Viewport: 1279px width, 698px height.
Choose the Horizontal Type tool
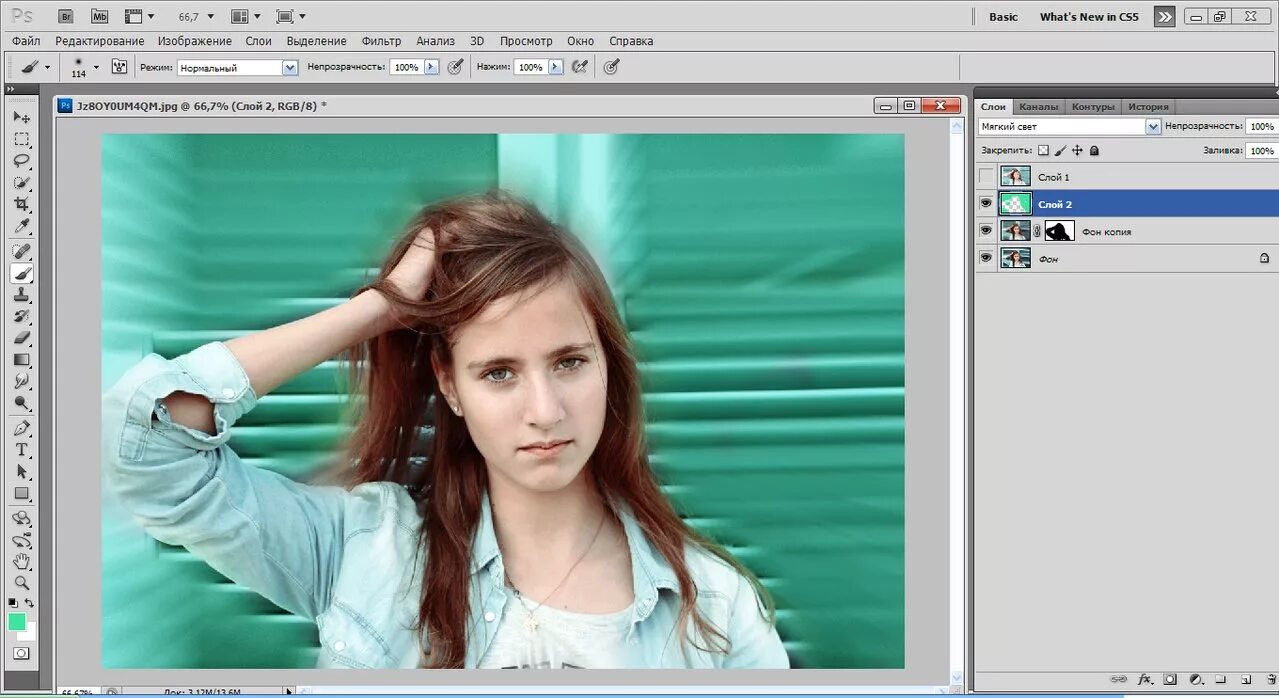tap(21, 450)
